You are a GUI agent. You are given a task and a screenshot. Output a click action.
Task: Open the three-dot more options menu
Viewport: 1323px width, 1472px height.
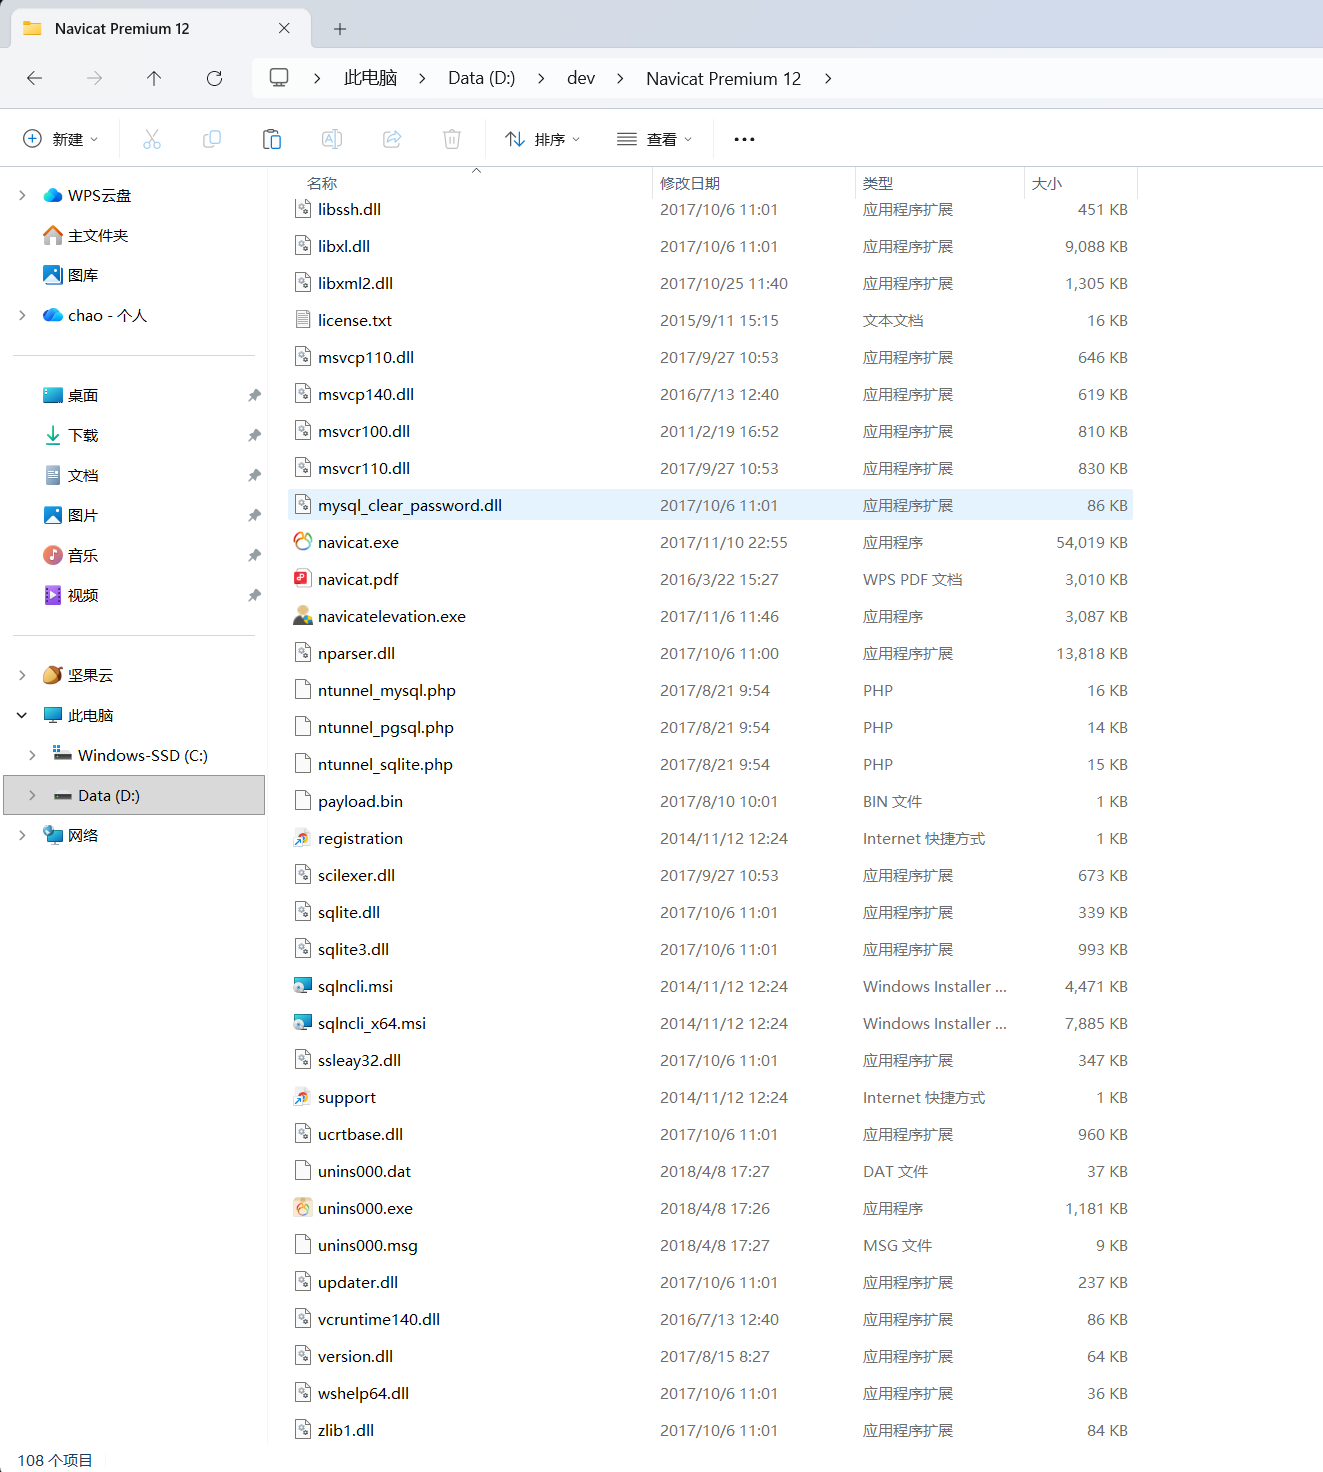pyautogui.click(x=744, y=139)
